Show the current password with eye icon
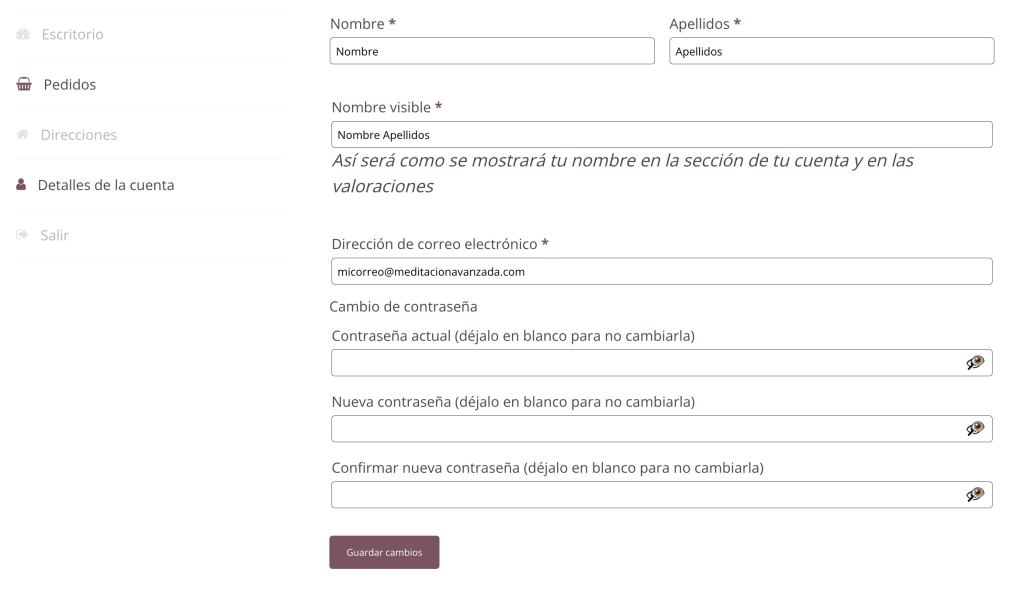 975,363
